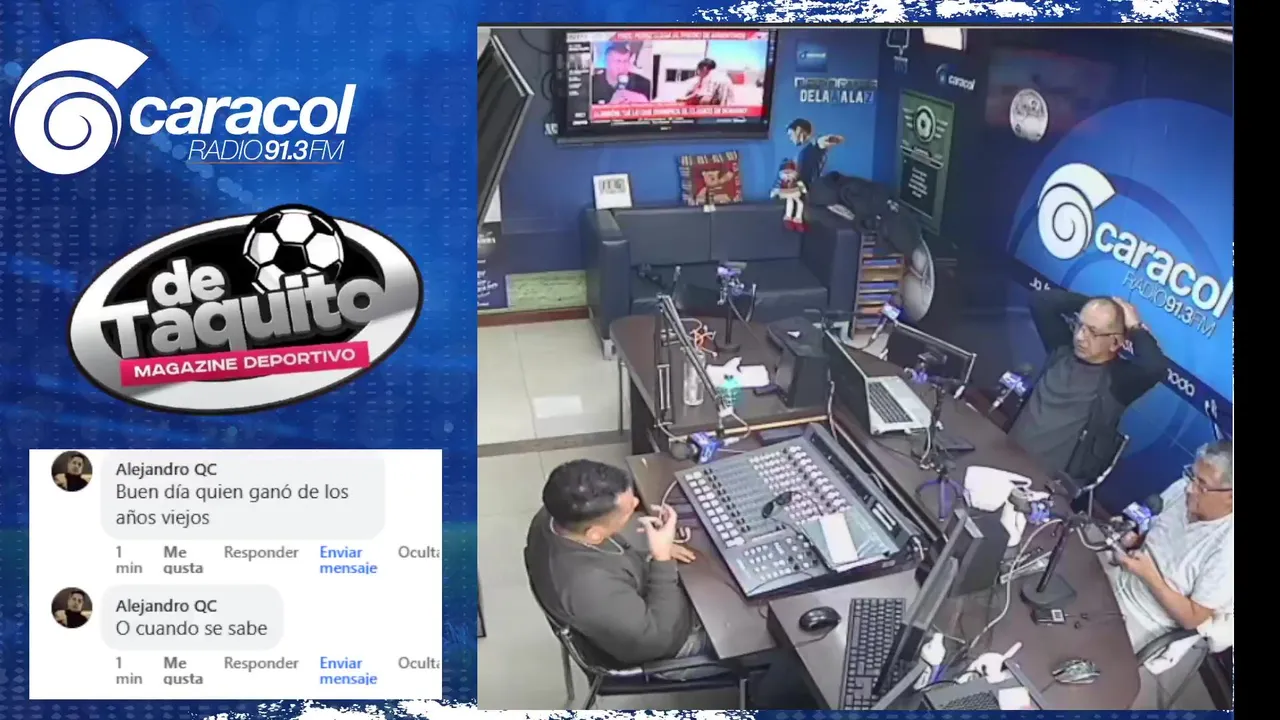Click 'Ocultar' under the años viejos comment

click(x=419, y=552)
